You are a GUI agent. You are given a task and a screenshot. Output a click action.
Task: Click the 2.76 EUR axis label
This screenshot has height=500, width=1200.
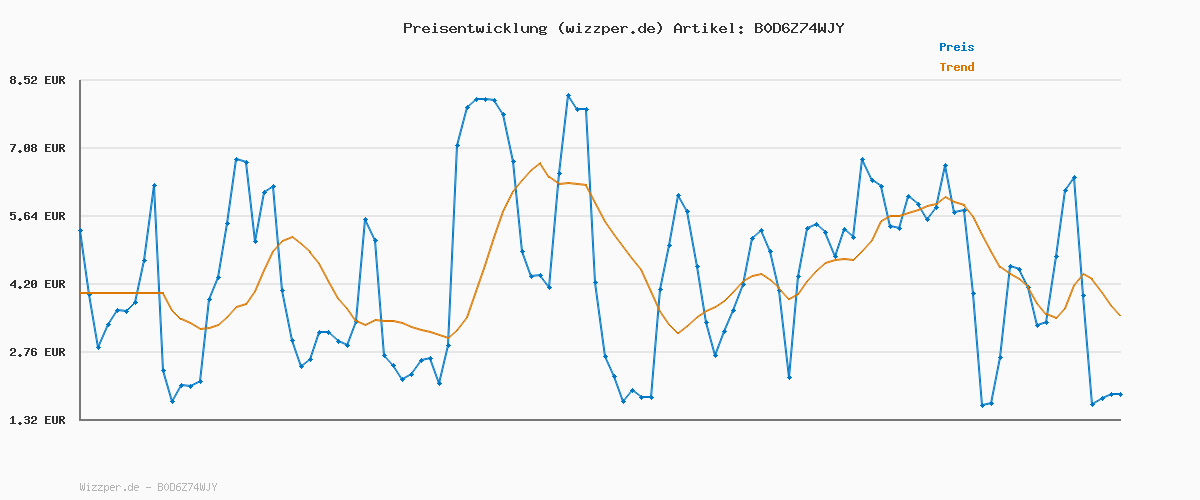coord(37,352)
